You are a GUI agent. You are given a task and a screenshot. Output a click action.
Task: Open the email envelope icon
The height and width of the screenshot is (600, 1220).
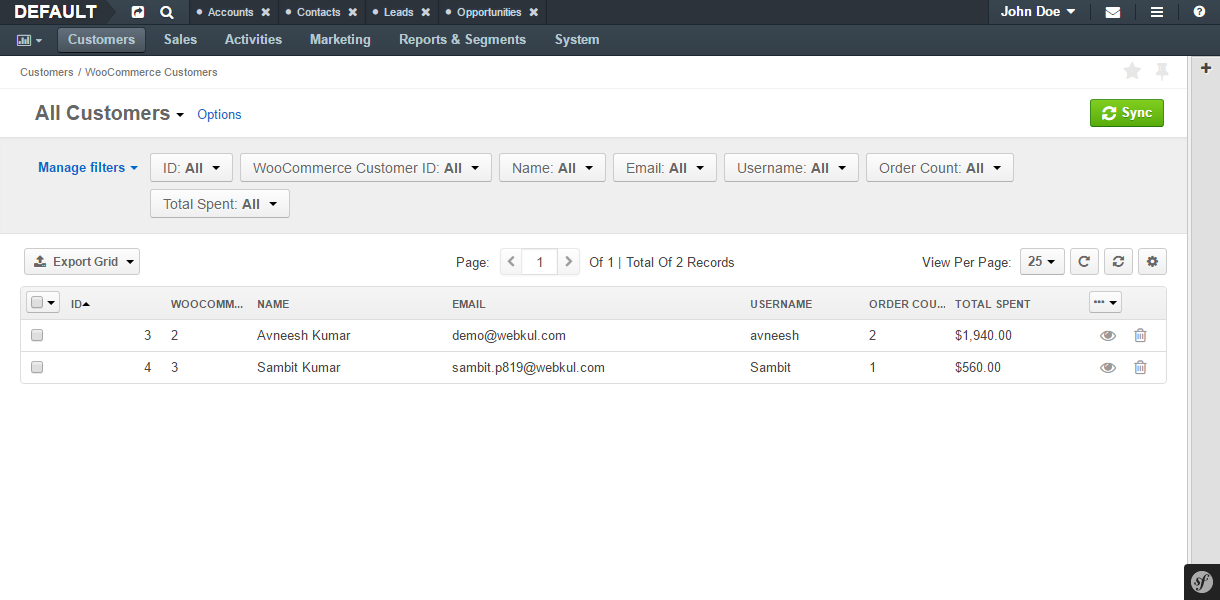[1112, 12]
